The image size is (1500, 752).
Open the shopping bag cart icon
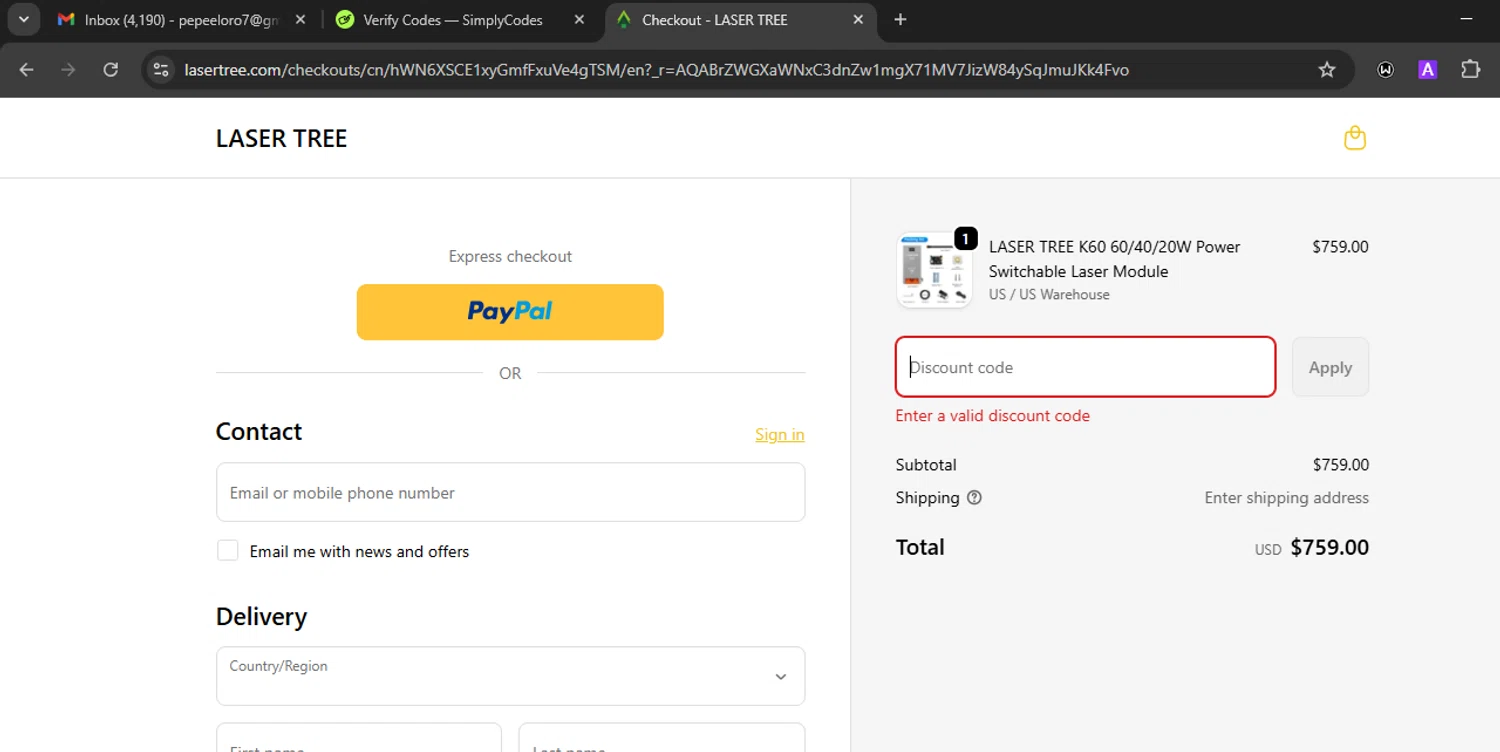(x=1355, y=138)
